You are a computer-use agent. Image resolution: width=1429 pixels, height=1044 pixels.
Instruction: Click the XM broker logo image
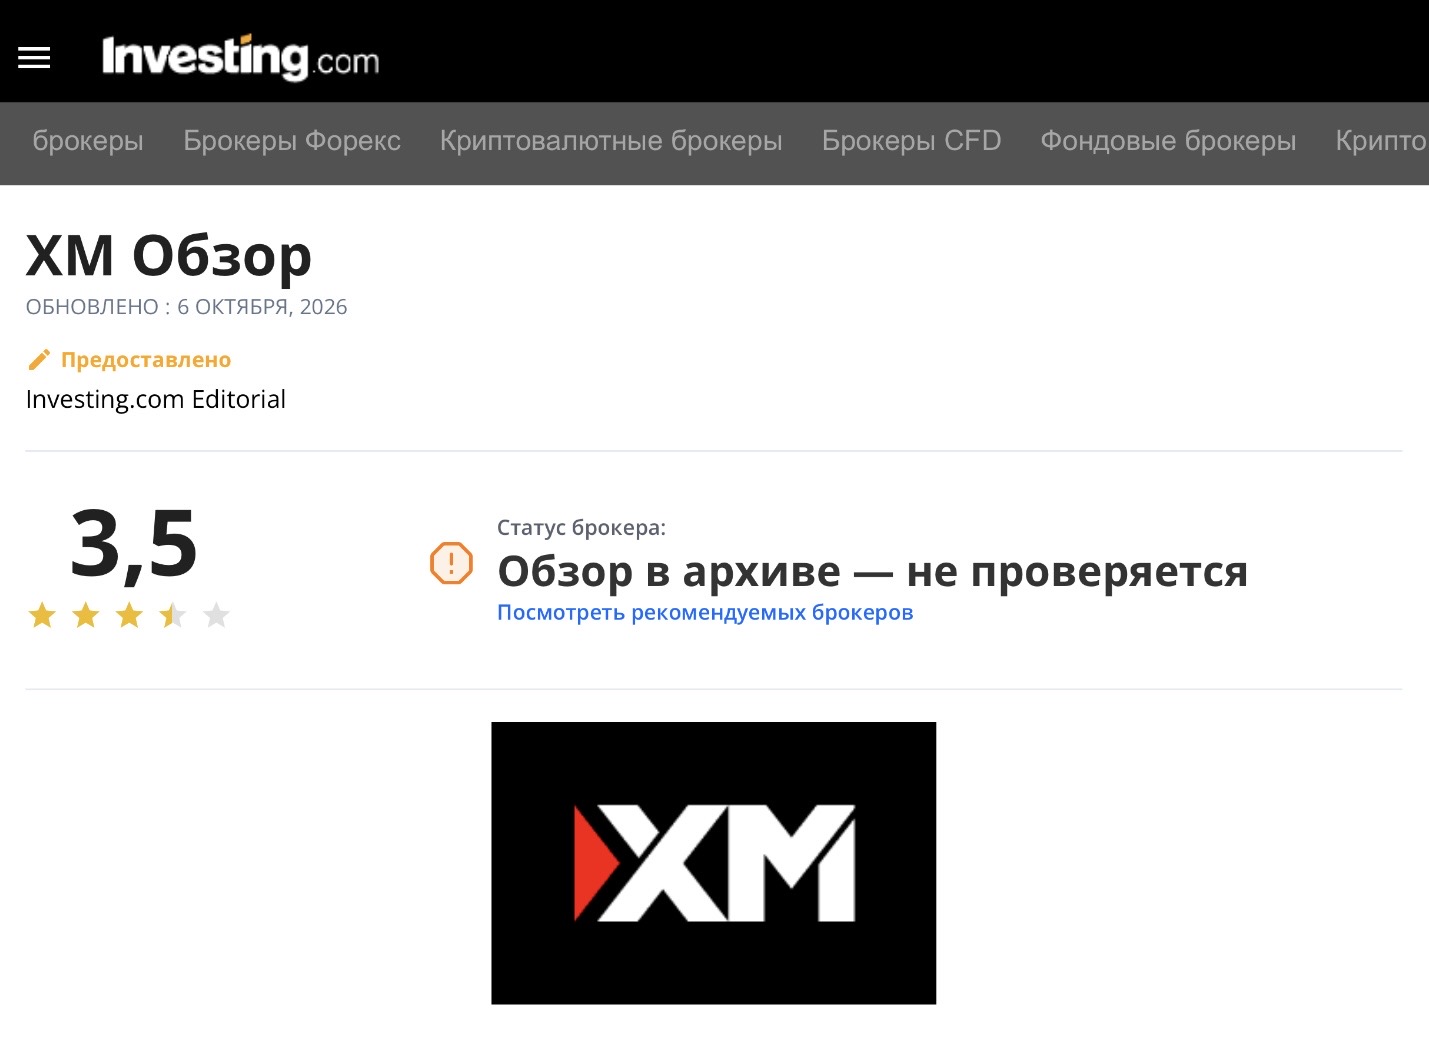click(x=714, y=863)
